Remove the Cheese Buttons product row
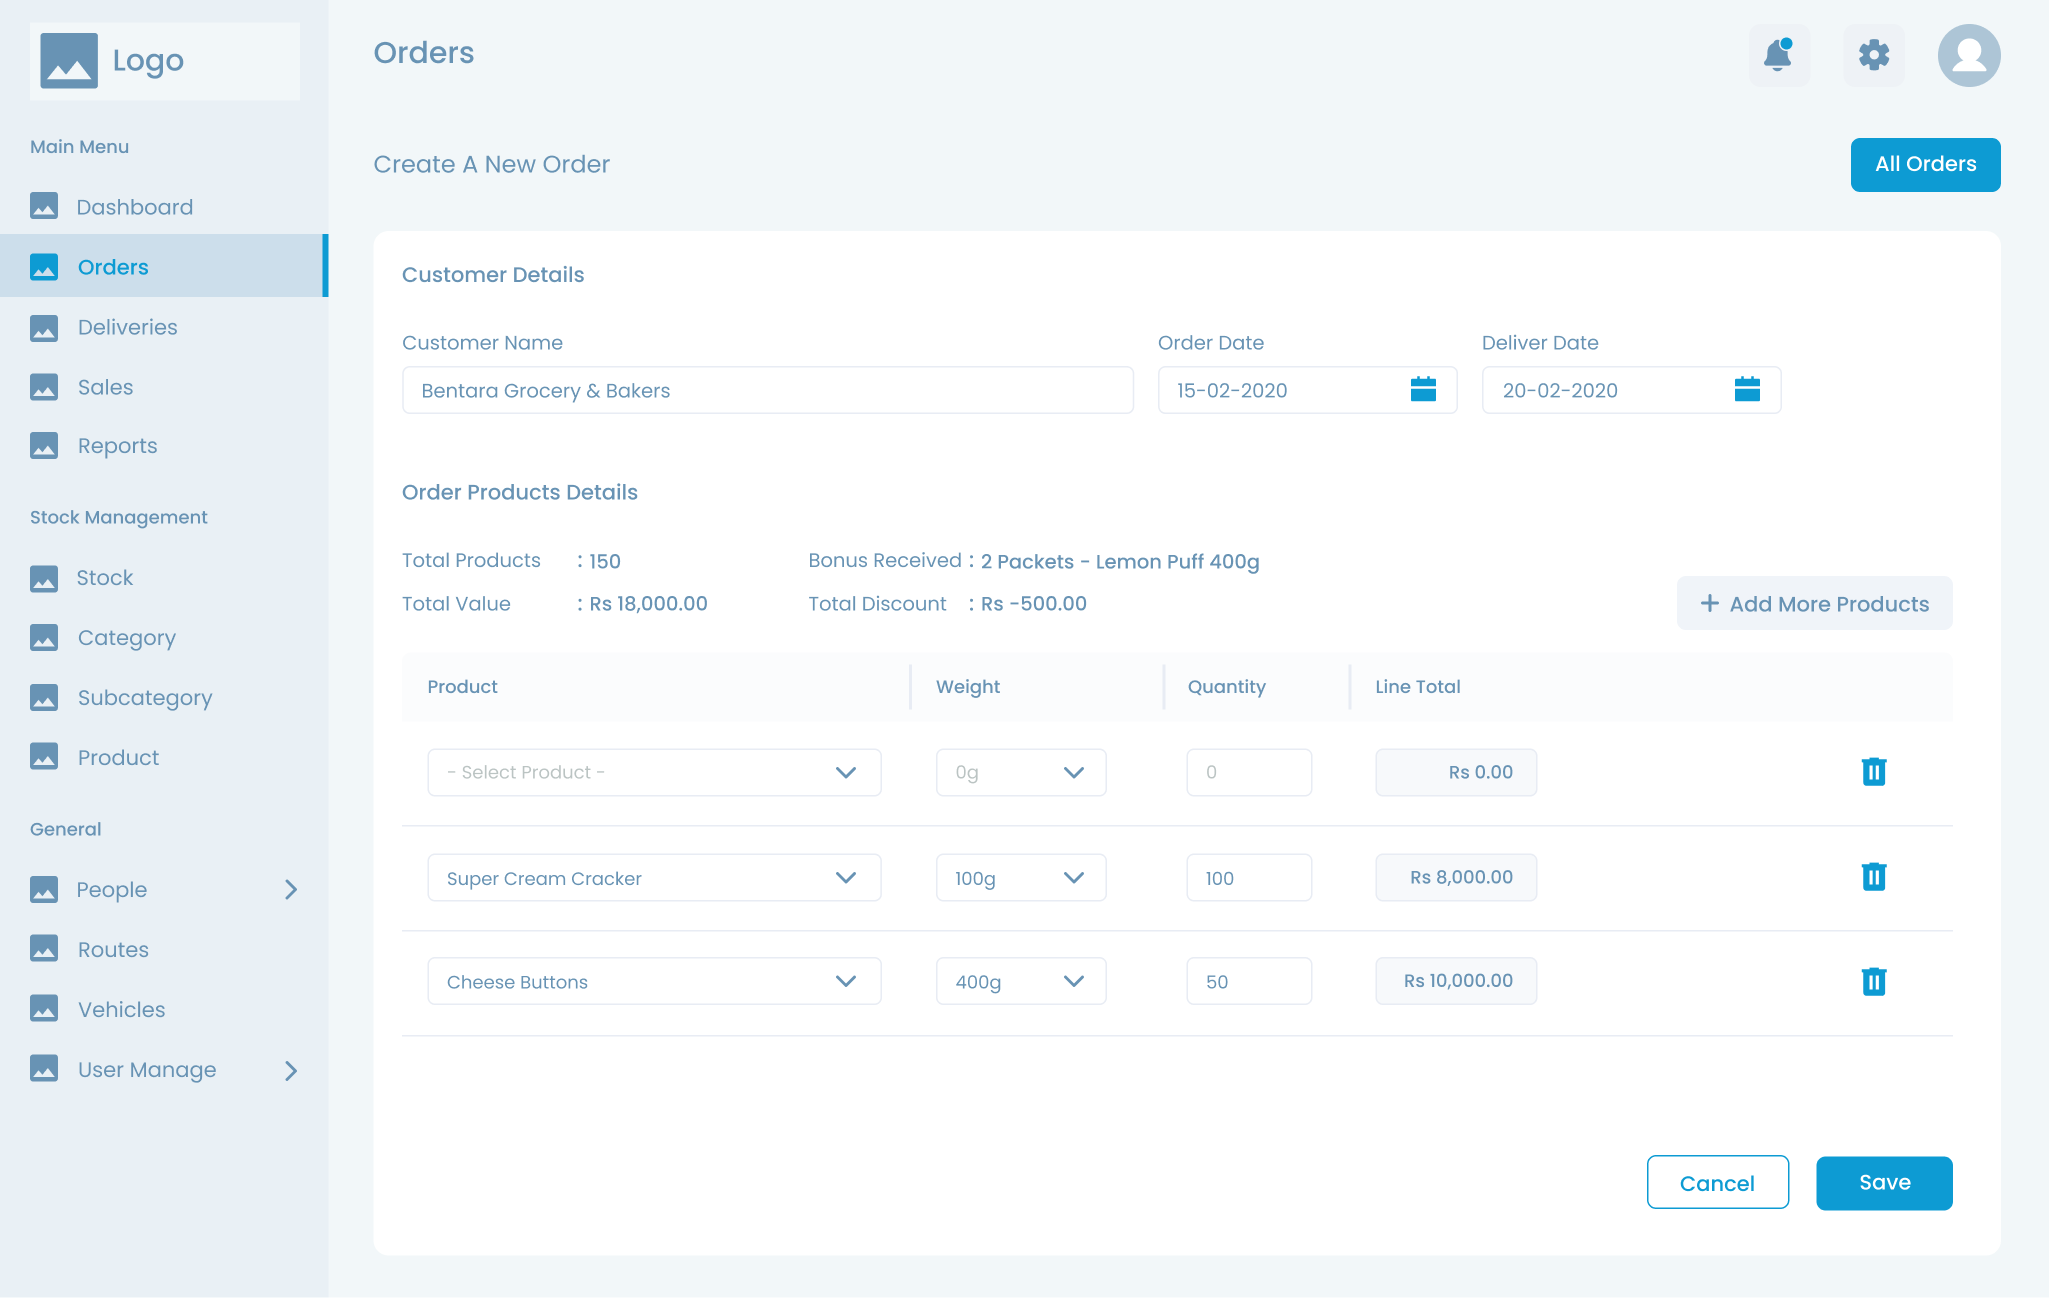The height and width of the screenshot is (1298, 2049). (1874, 981)
